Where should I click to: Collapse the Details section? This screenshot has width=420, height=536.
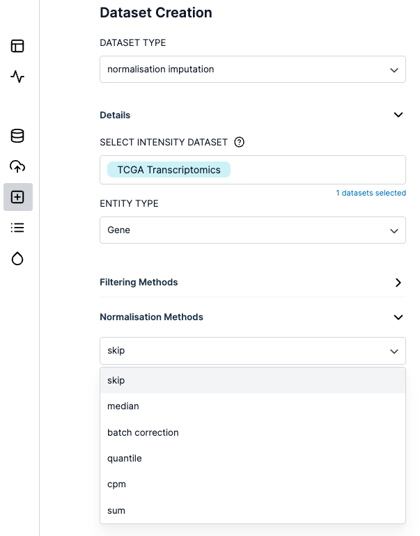coord(398,115)
